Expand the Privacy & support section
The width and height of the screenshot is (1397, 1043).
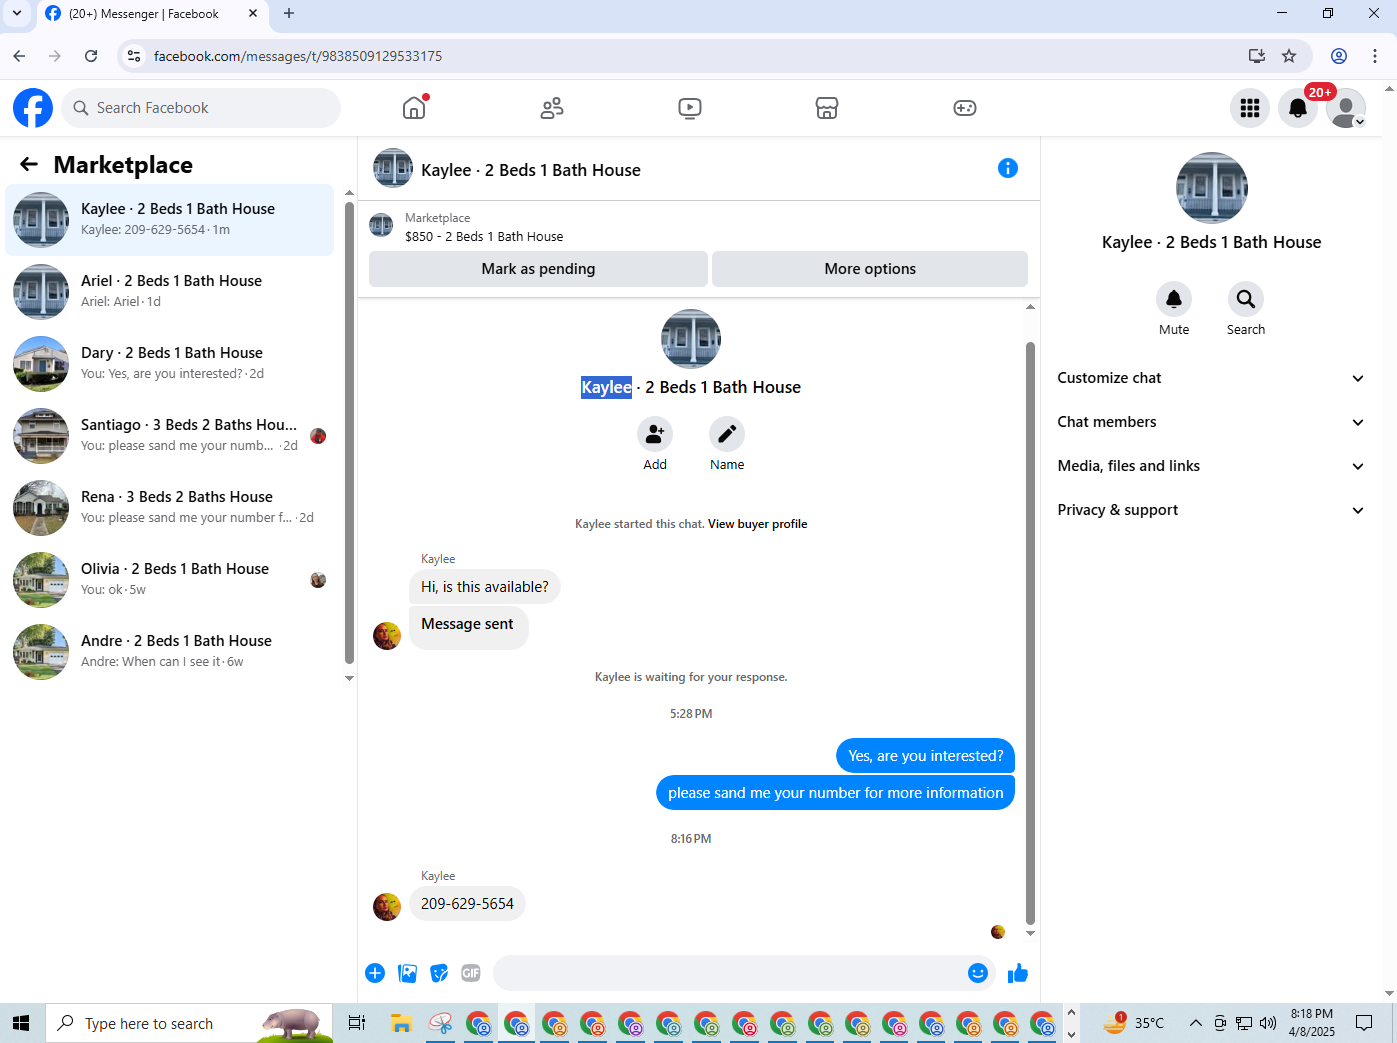pyautogui.click(x=1211, y=510)
